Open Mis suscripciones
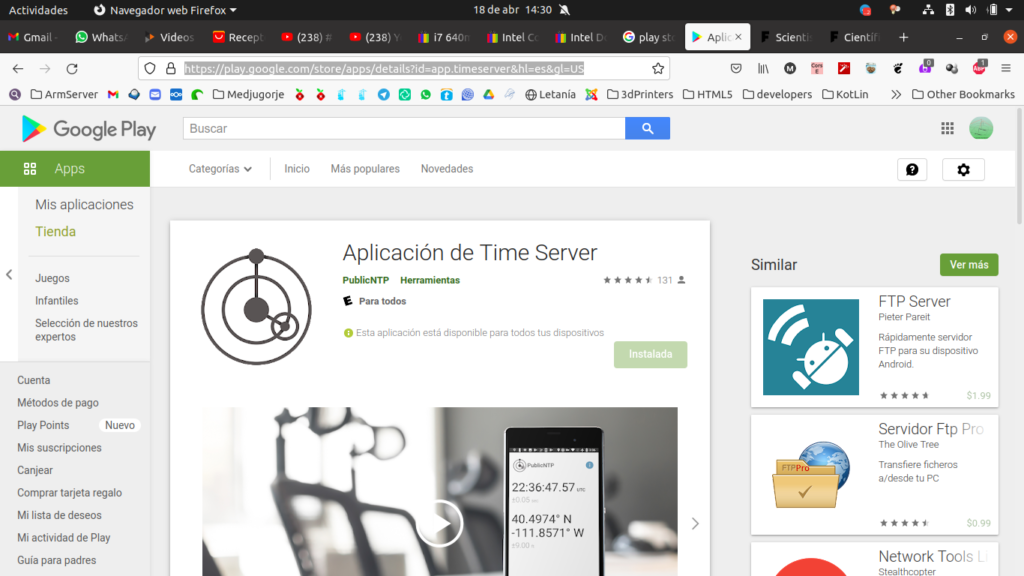Viewport: 1024px width, 576px height. pos(59,448)
